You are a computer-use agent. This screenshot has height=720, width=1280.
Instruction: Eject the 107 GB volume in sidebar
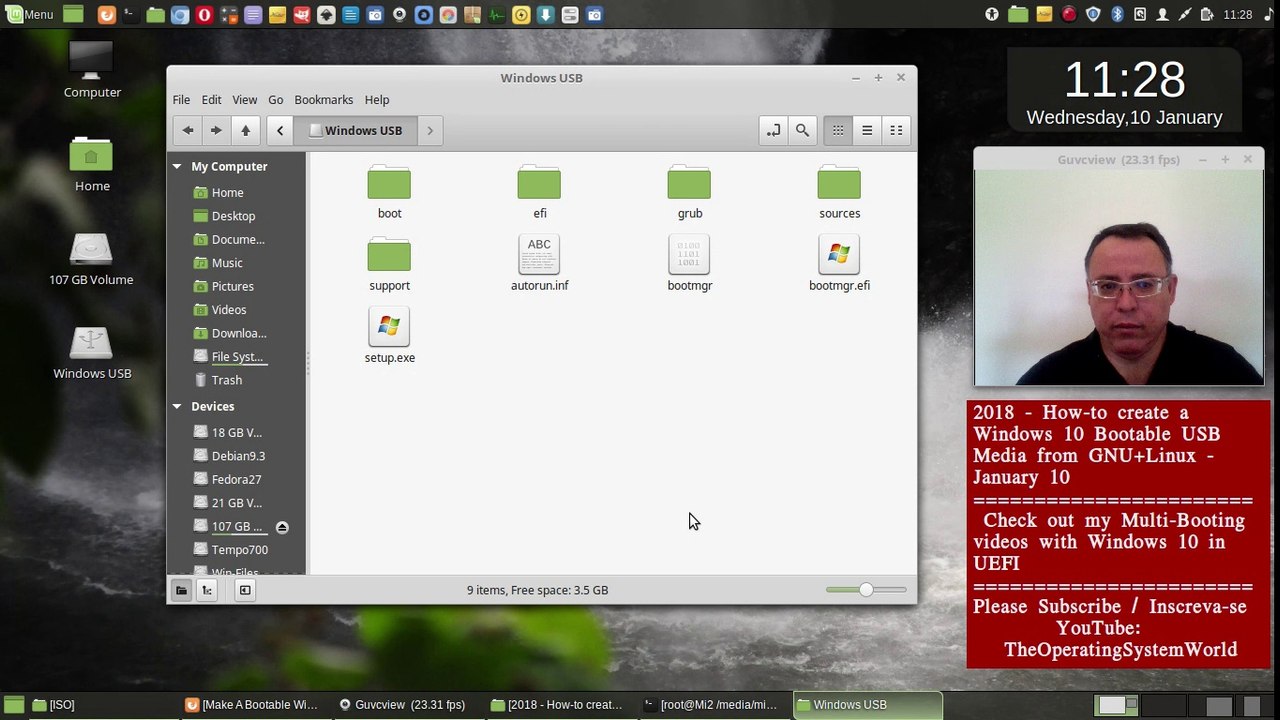[x=282, y=527]
